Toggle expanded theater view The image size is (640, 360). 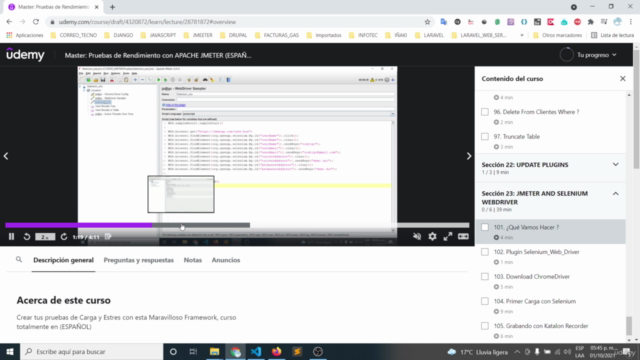click(463, 236)
